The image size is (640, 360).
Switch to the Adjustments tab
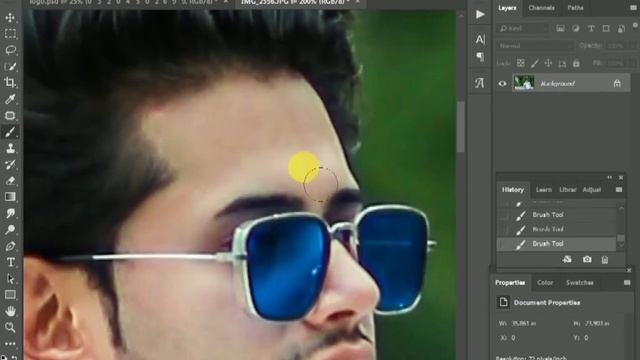[x=591, y=190]
